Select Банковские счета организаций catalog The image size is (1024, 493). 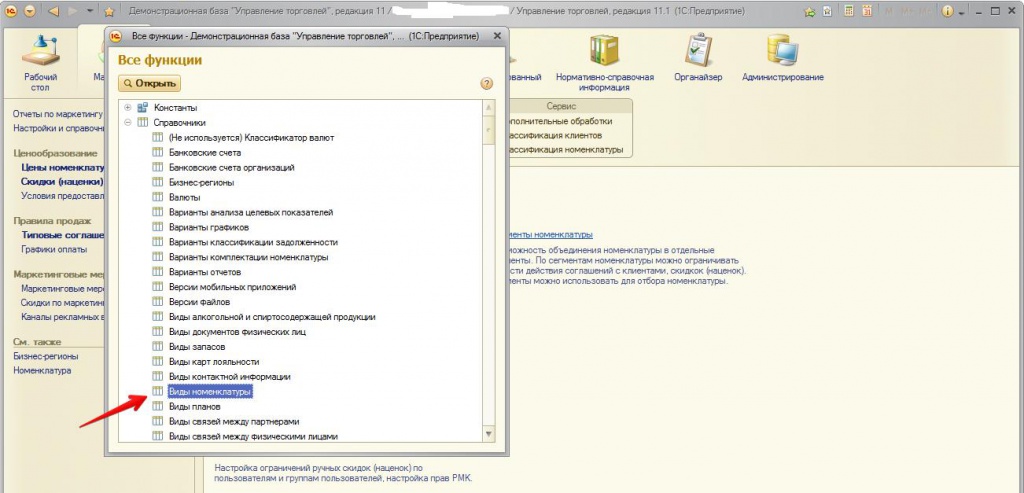[231, 168]
